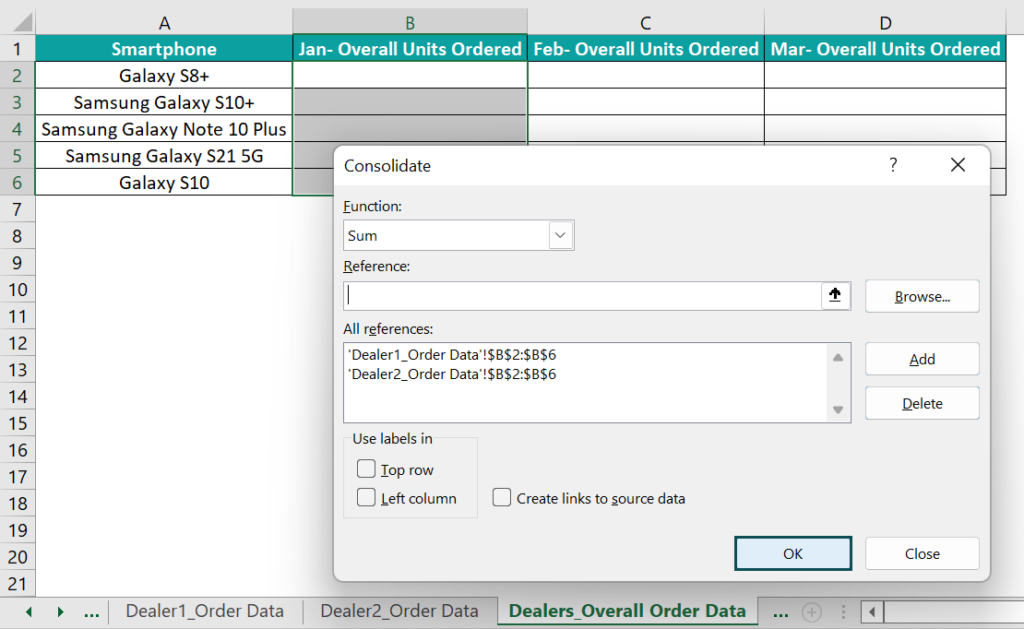Screen dimensions: 1024x629
Task: Click OK in Consolidate dialog
Action: pyautogui.click(x=793, y=553)
